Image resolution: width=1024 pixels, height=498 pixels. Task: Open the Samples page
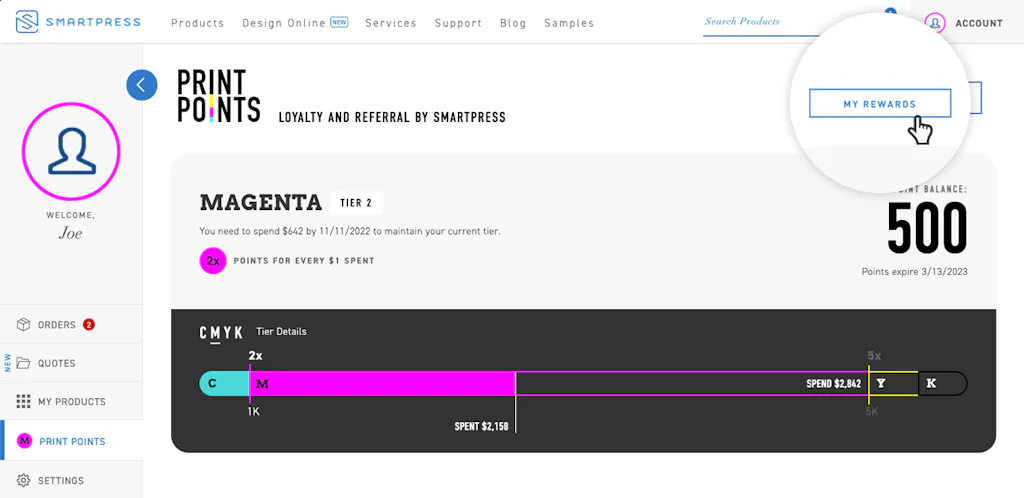pos(569,23)
